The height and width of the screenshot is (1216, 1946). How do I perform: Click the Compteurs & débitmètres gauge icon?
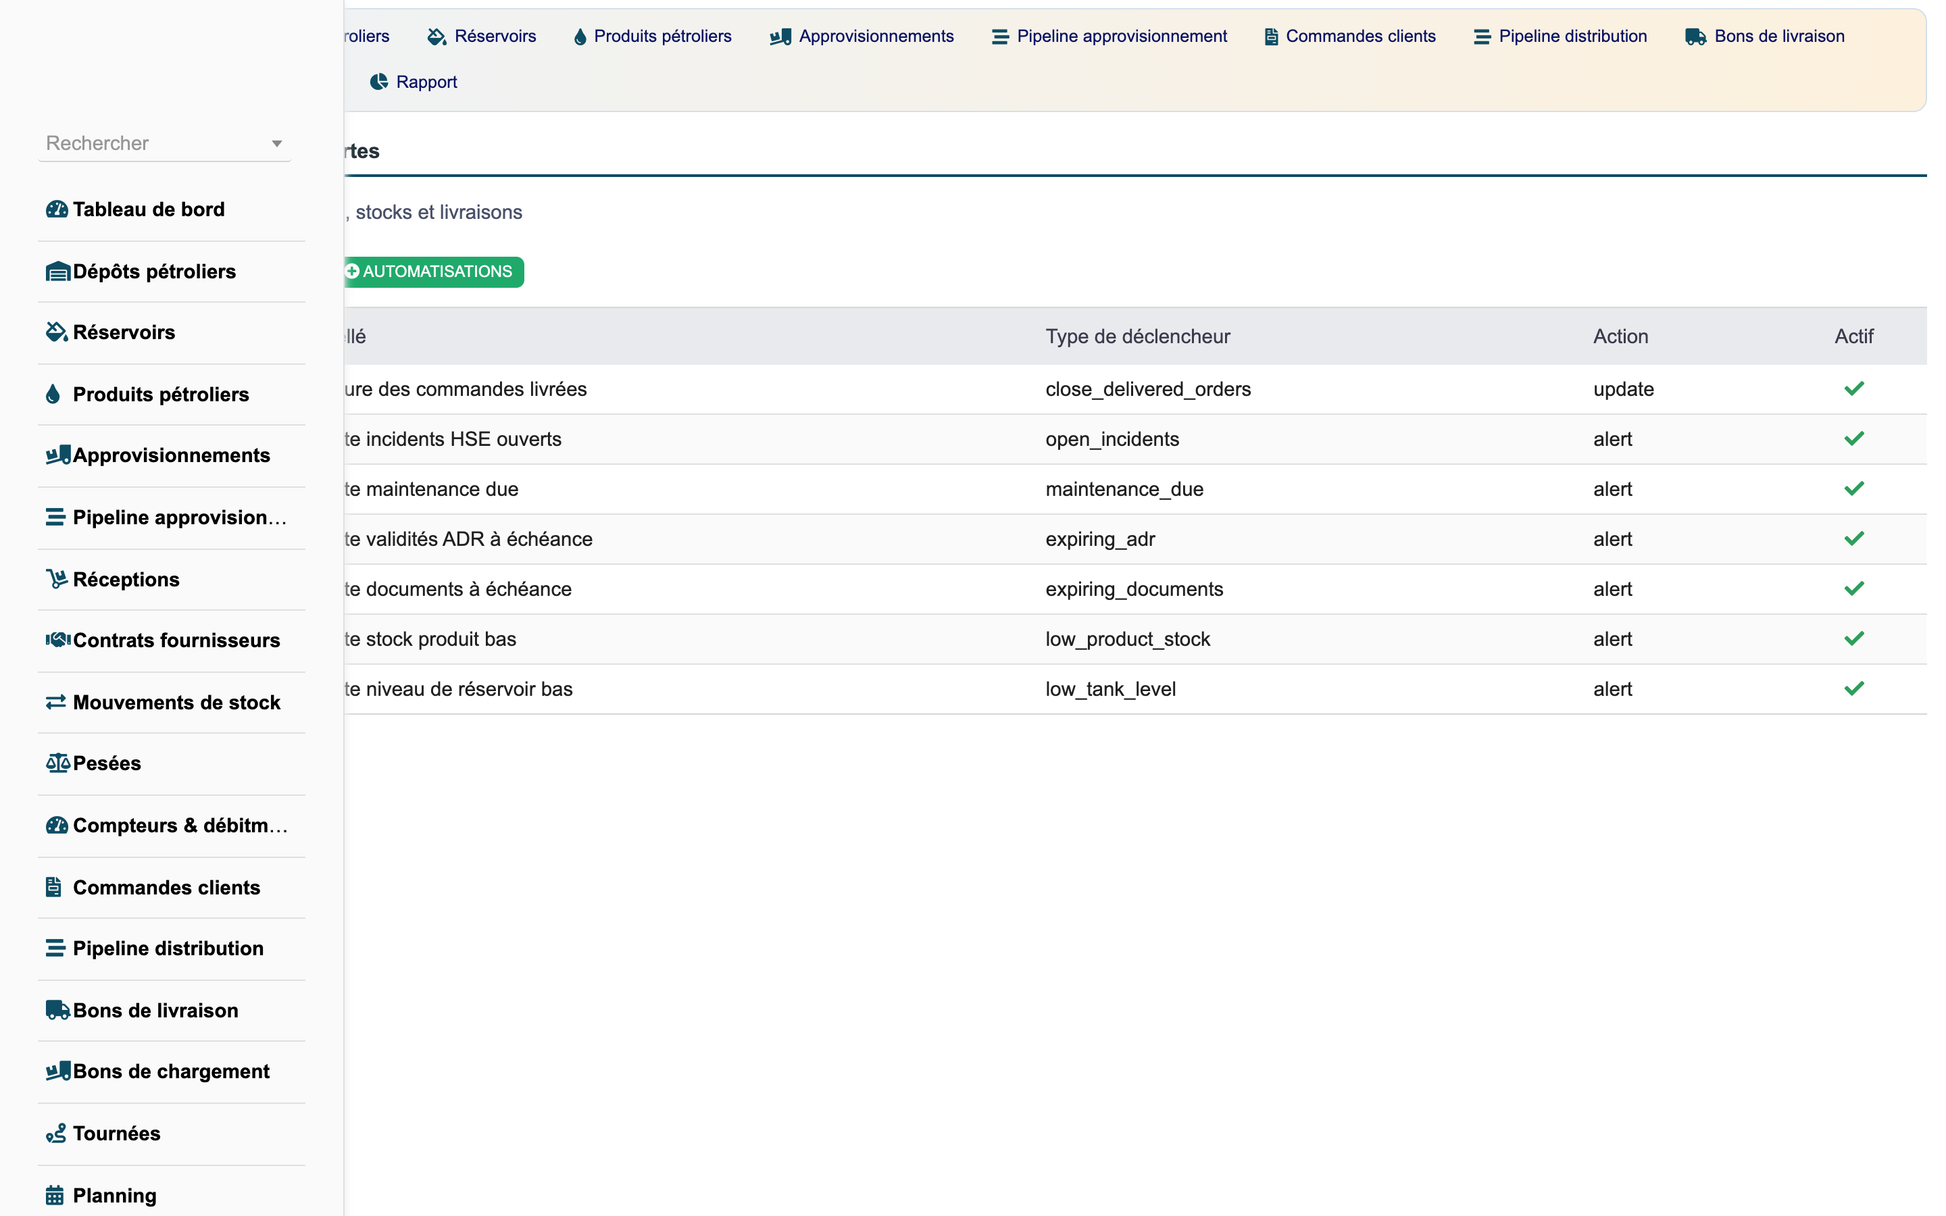pos(57,825)
